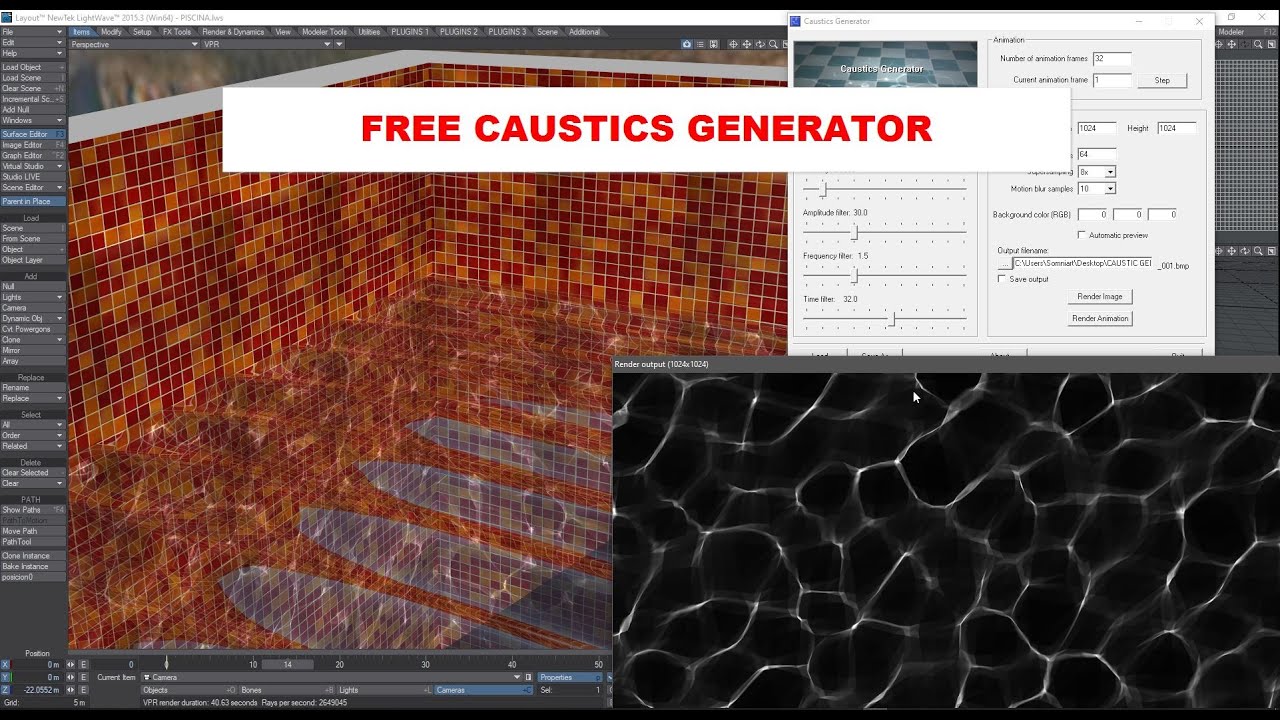This screenshot has height=720, width=1280.
Task: Click the envelope E button for Z
Action: pos(84,690)
